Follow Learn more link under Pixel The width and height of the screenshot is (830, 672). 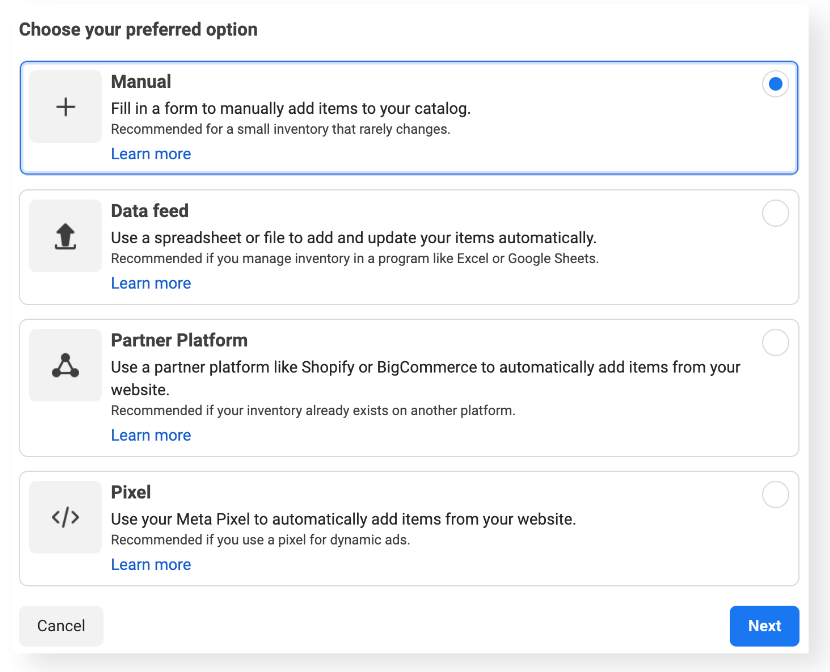(x=151, y=564)
